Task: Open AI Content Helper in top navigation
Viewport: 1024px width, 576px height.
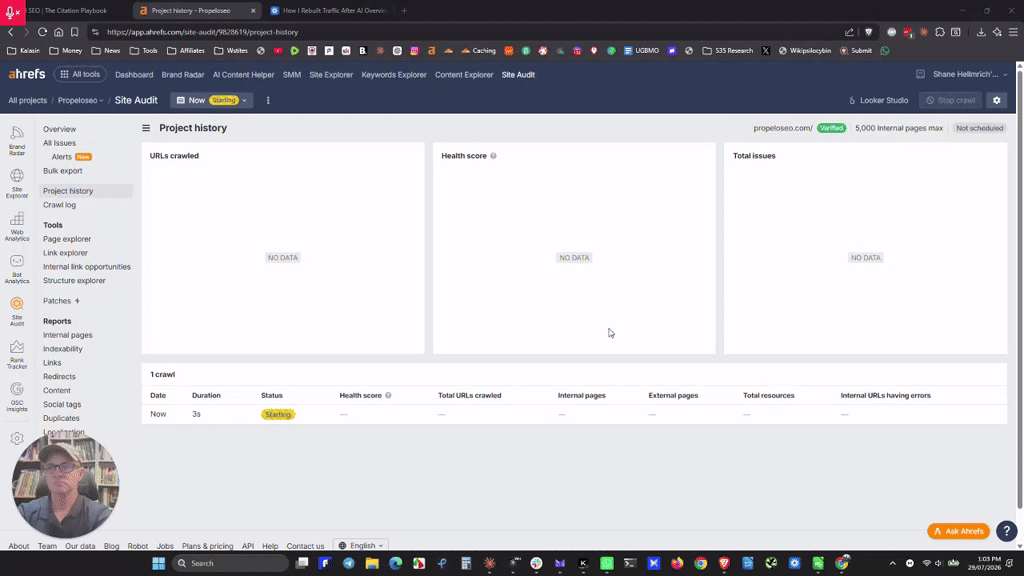Action: [x=244, y=74]
